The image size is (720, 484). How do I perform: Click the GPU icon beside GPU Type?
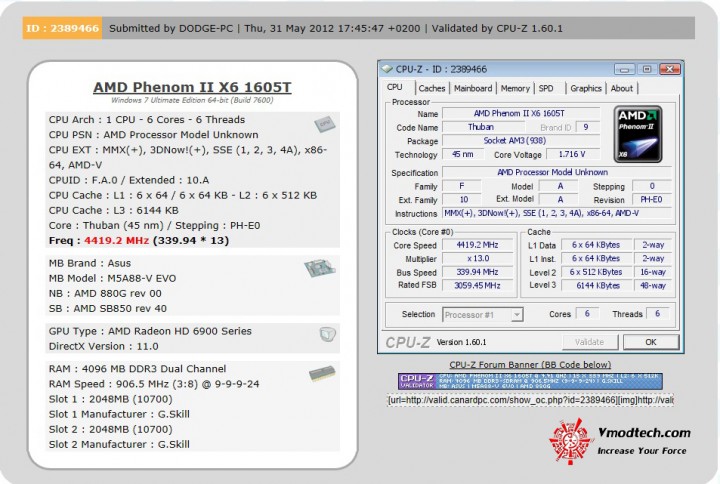point(327,334)
